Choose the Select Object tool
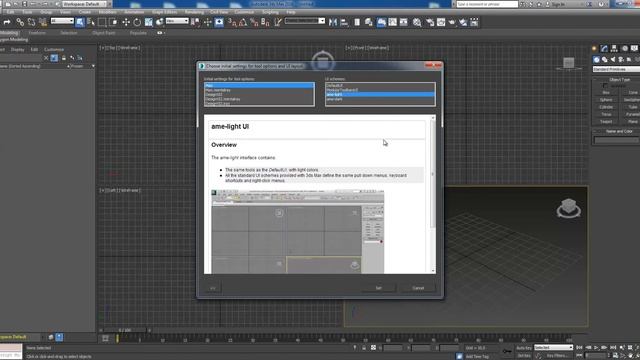Screen dimensions: 640x360 click(x=80, y=22)
